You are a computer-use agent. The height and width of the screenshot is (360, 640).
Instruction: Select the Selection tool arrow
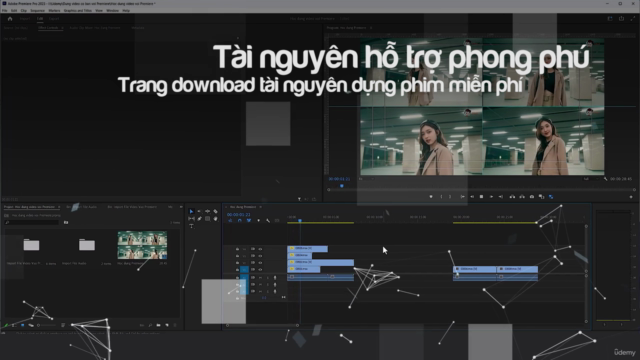point(191,211)
